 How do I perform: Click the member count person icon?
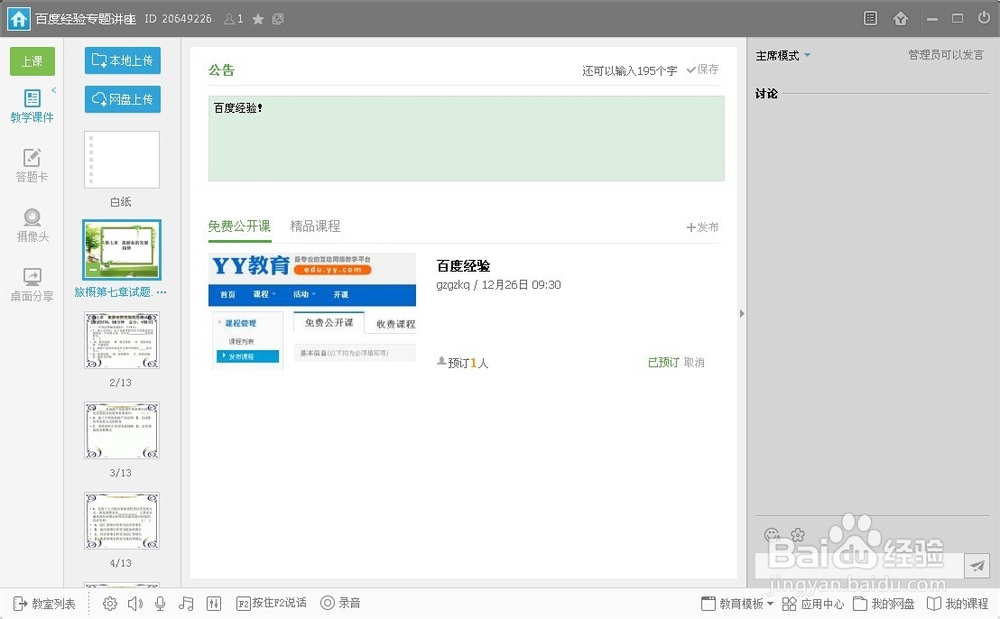coord(229,19)
